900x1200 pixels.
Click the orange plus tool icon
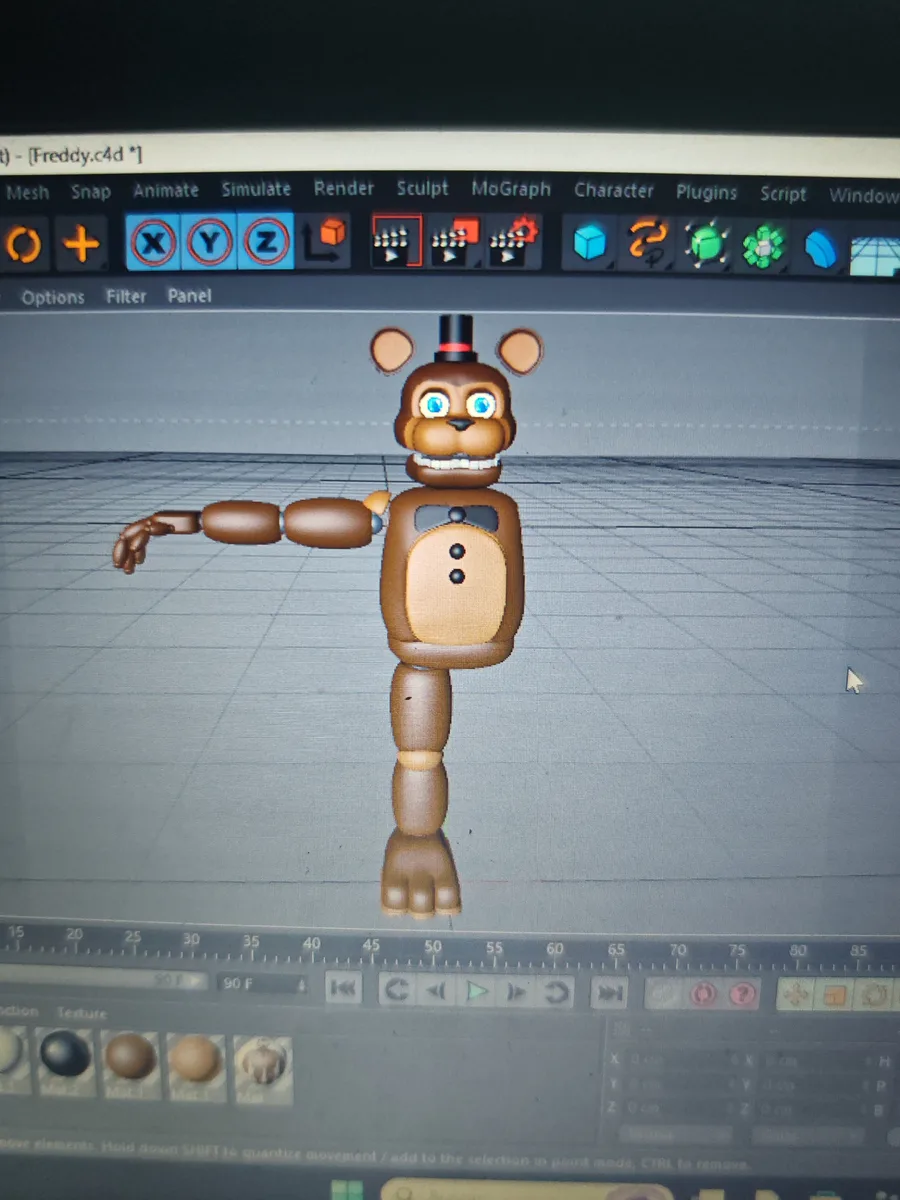pyautogui.click(x=81, y=243)
